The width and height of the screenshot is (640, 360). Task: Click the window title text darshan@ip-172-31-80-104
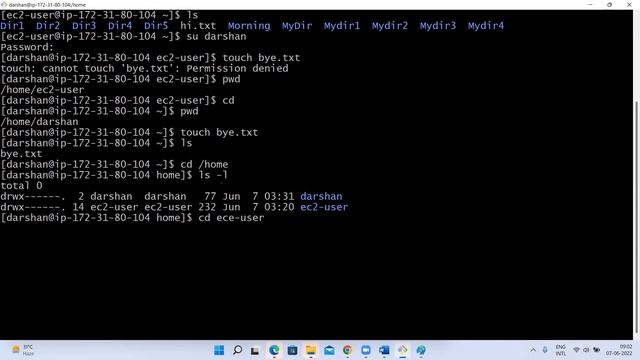click(47, 4)
